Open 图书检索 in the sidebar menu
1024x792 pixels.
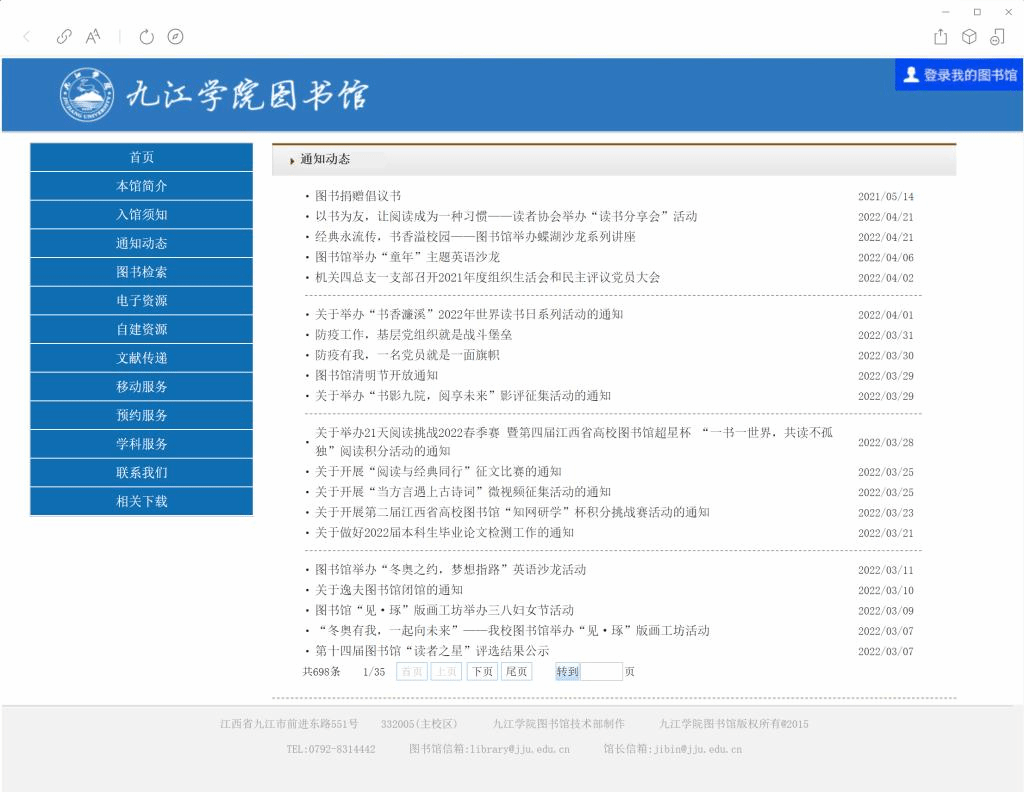[x=141, y=272]
